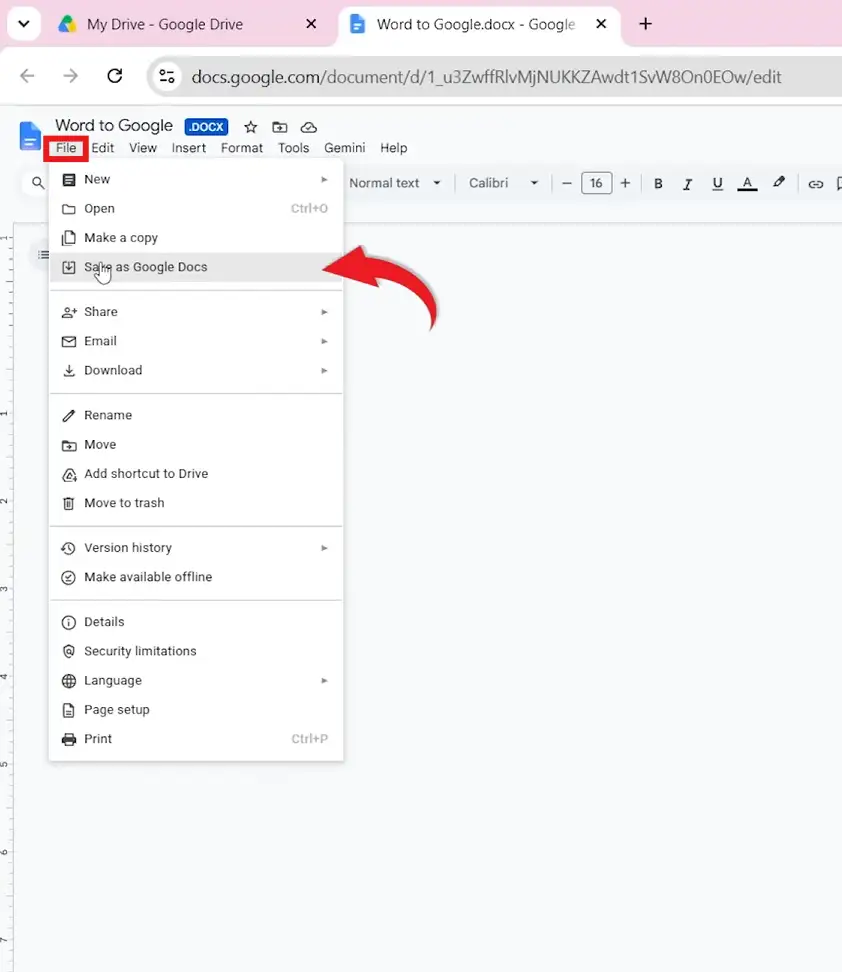Increase font size with plus button
842x972 pixels.
(x=625, y=183)
